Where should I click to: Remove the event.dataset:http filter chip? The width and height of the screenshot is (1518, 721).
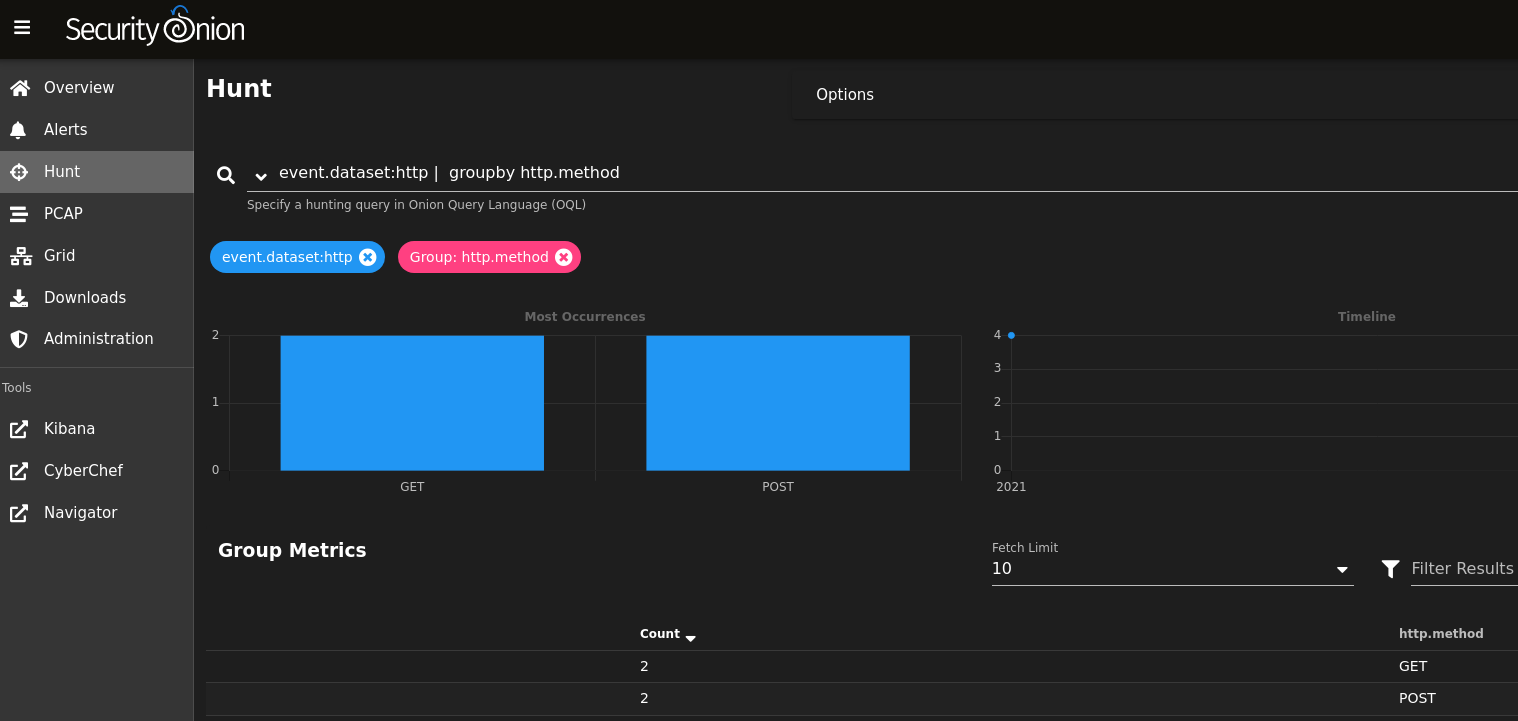point(367,257)
